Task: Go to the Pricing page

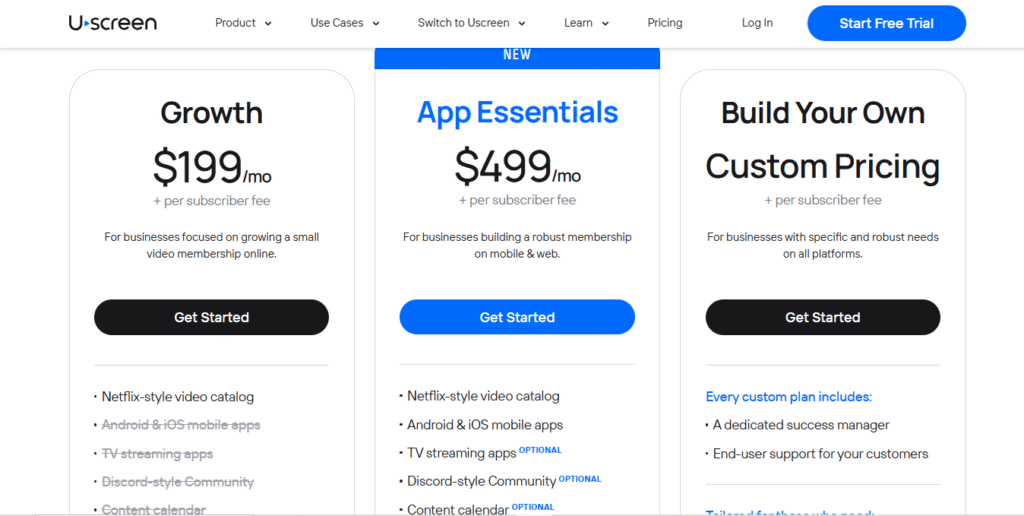Action: (x=665, y=23)
